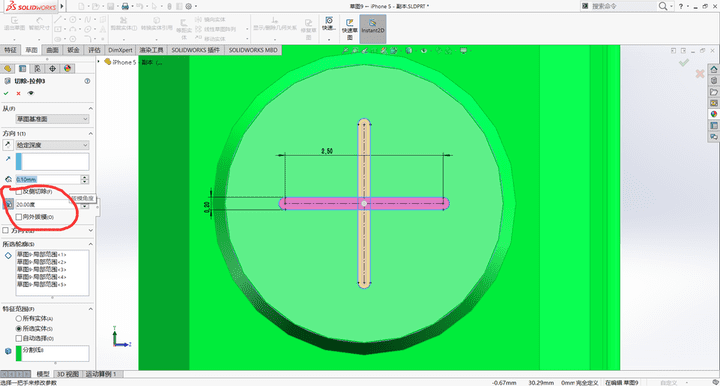Enable the draft outward checkbox
720x386 pixels.
19,217
